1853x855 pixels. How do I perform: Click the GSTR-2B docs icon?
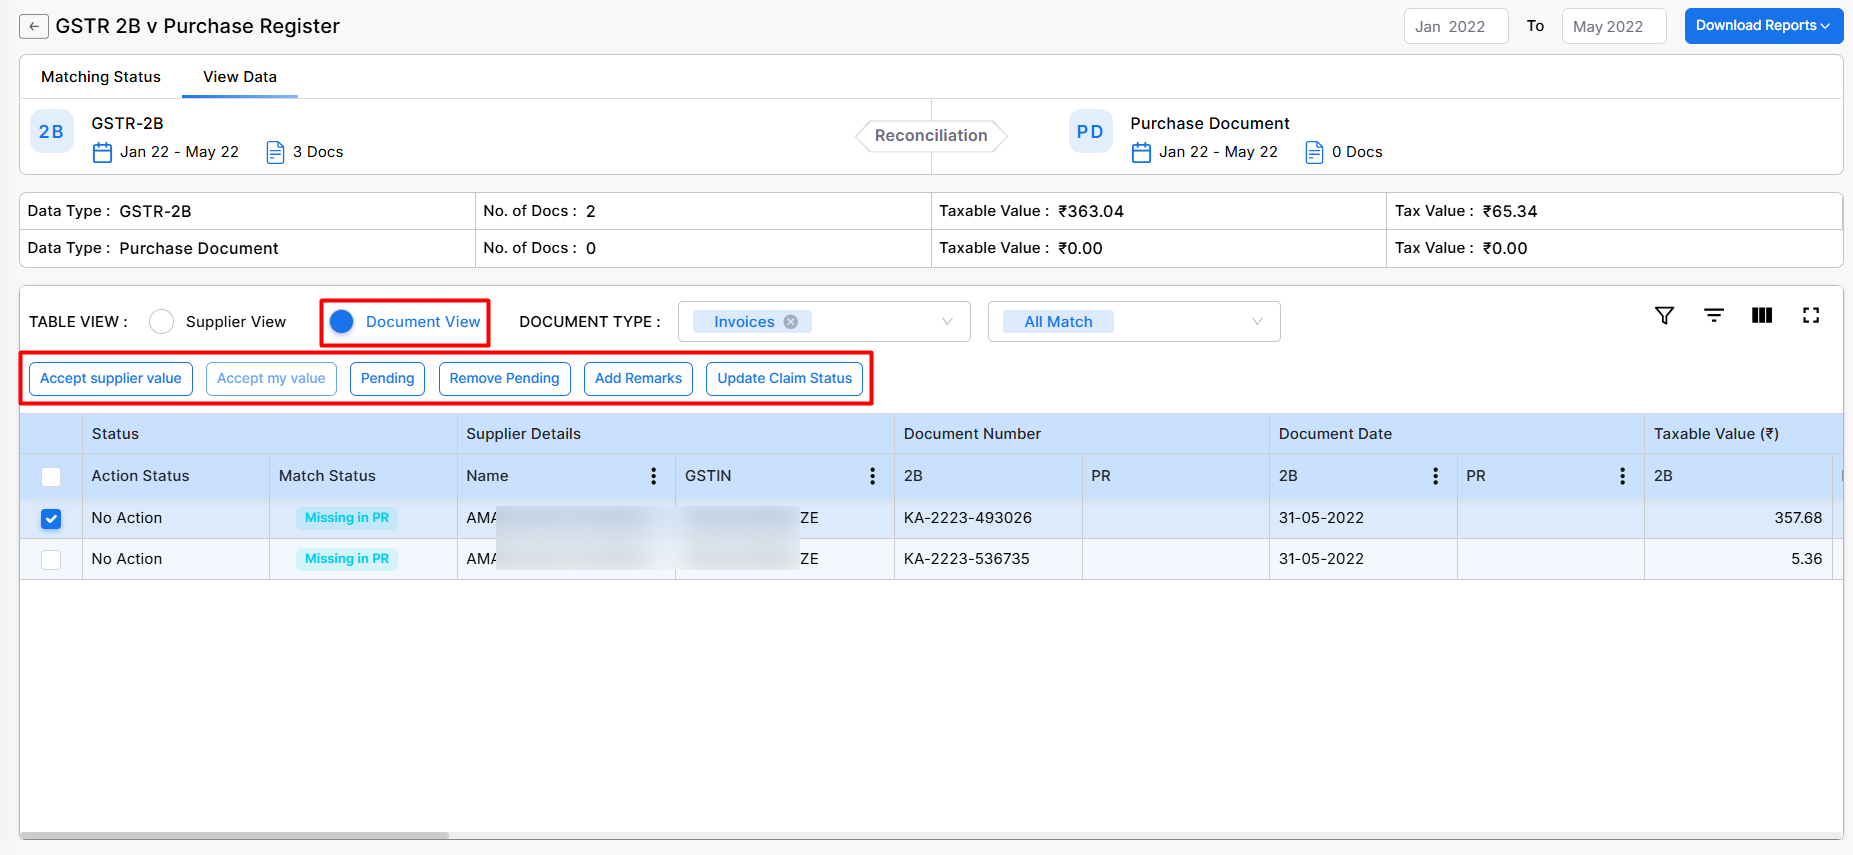click(x=275, y=152)
